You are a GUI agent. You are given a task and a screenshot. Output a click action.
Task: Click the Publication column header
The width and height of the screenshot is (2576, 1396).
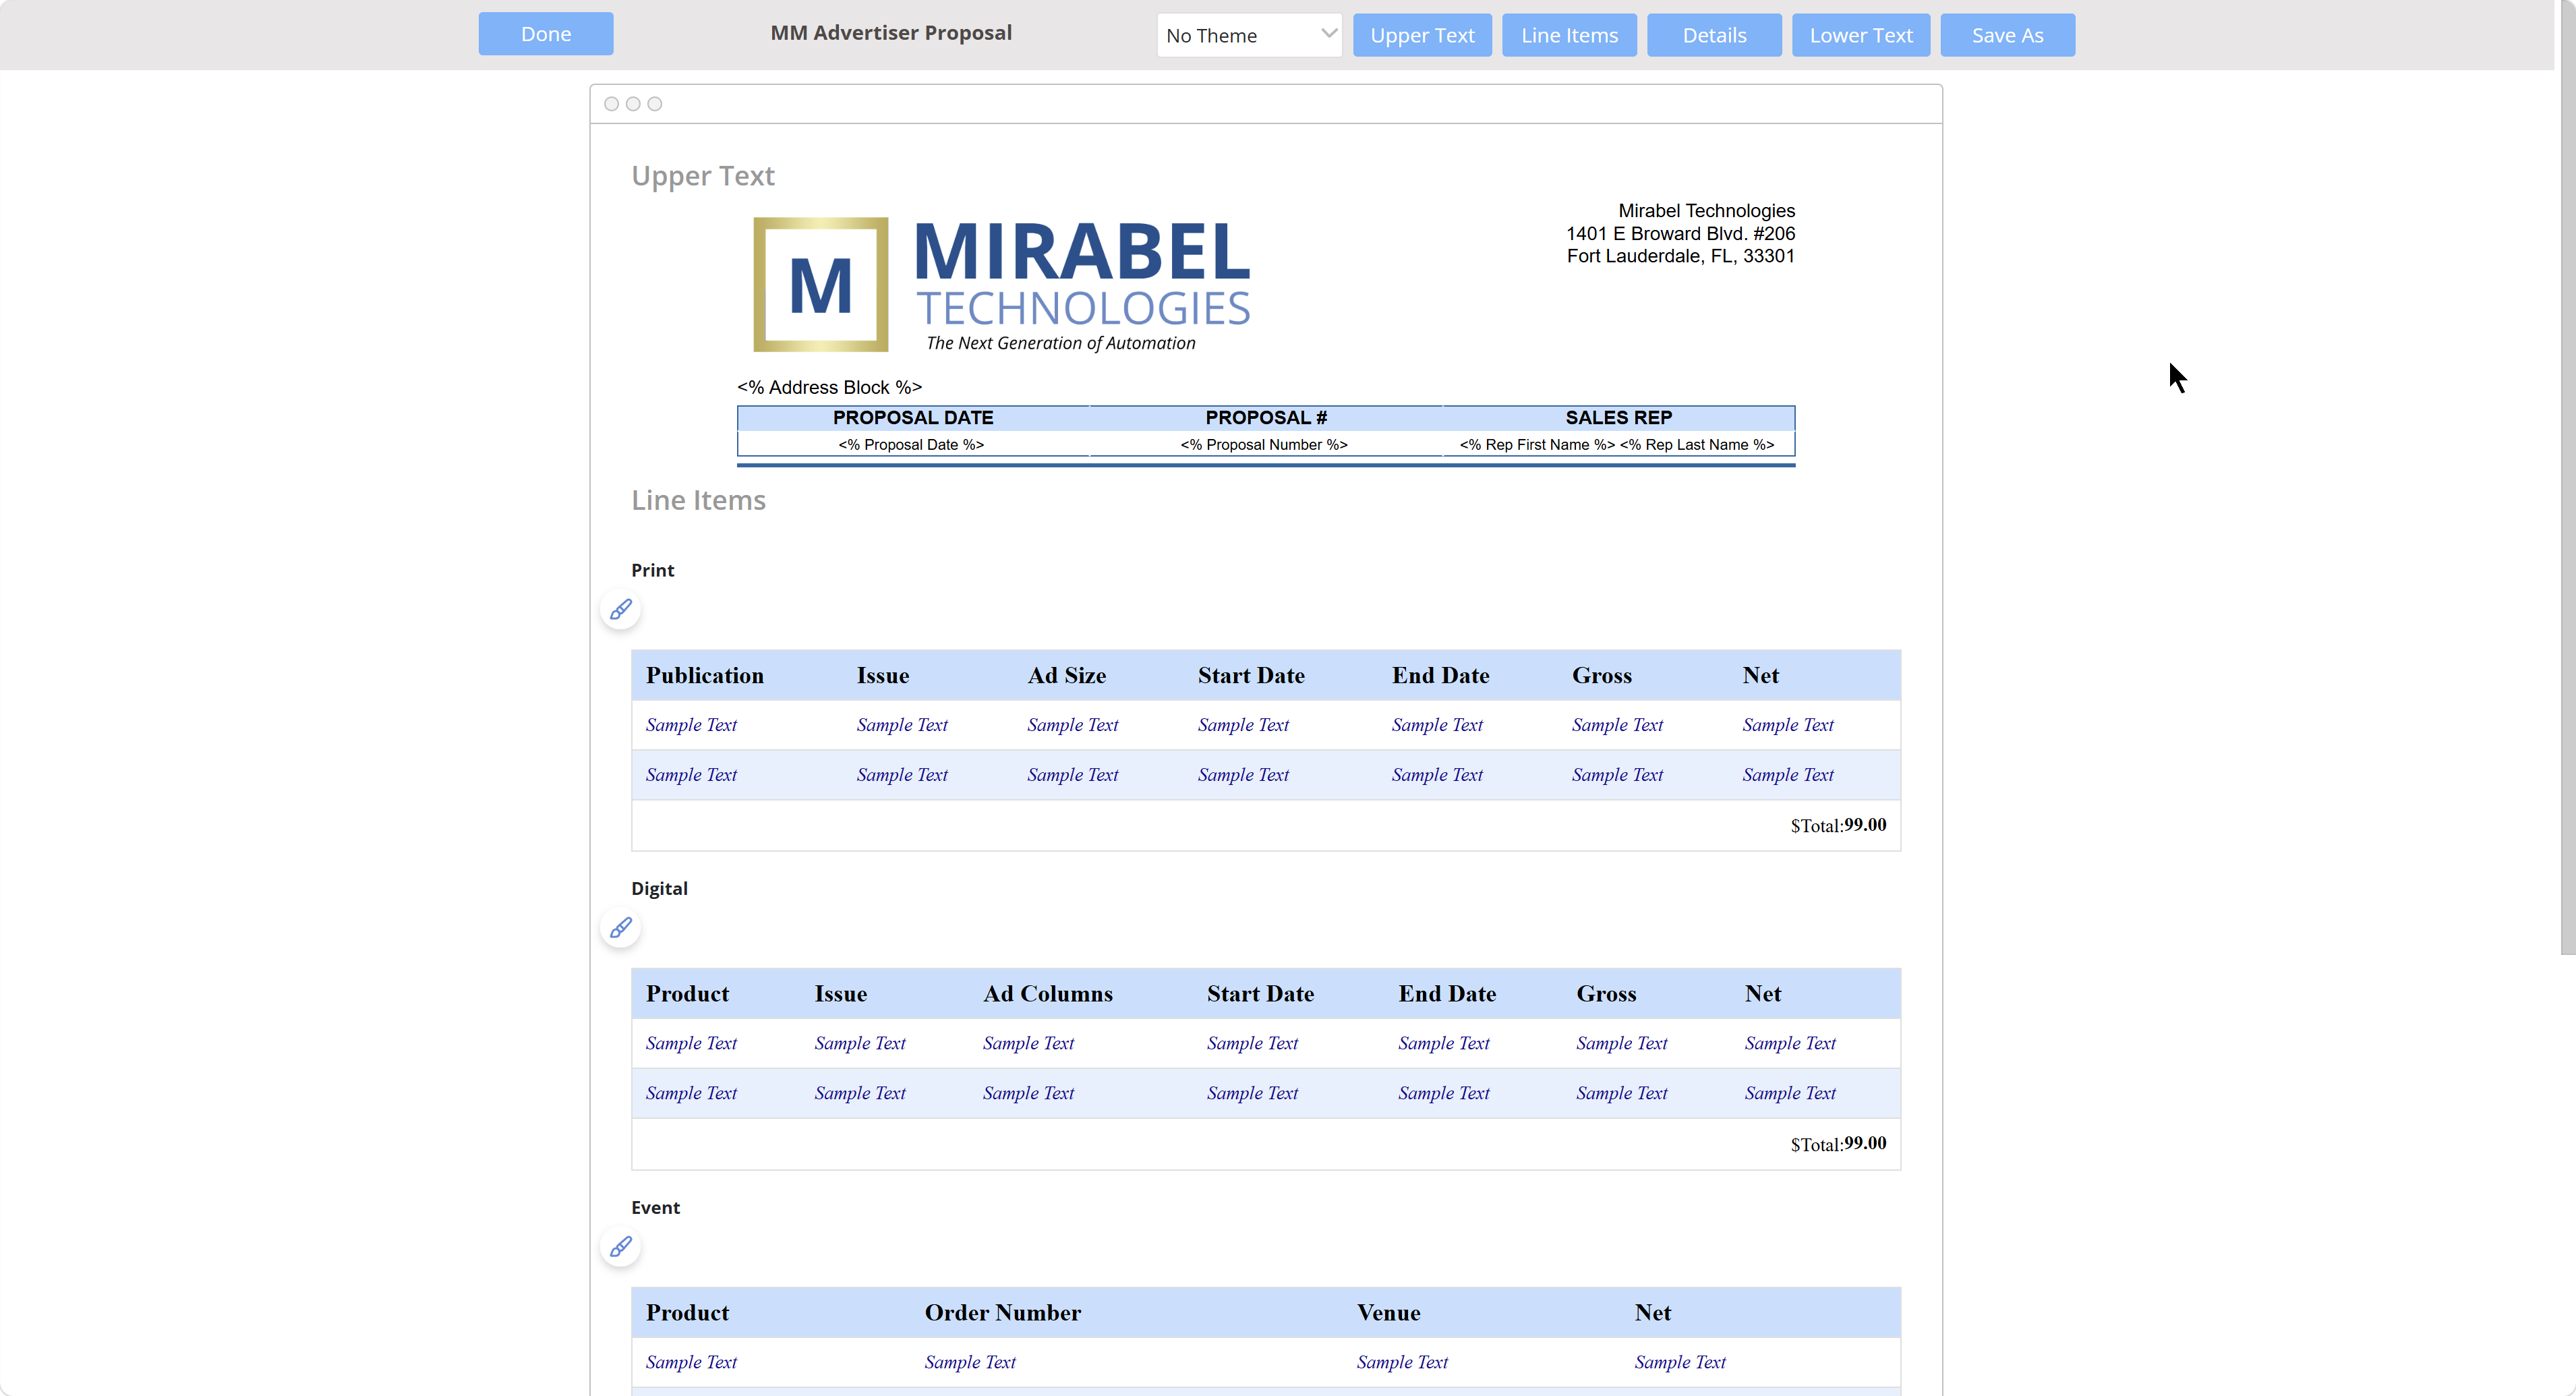(704, 676)
